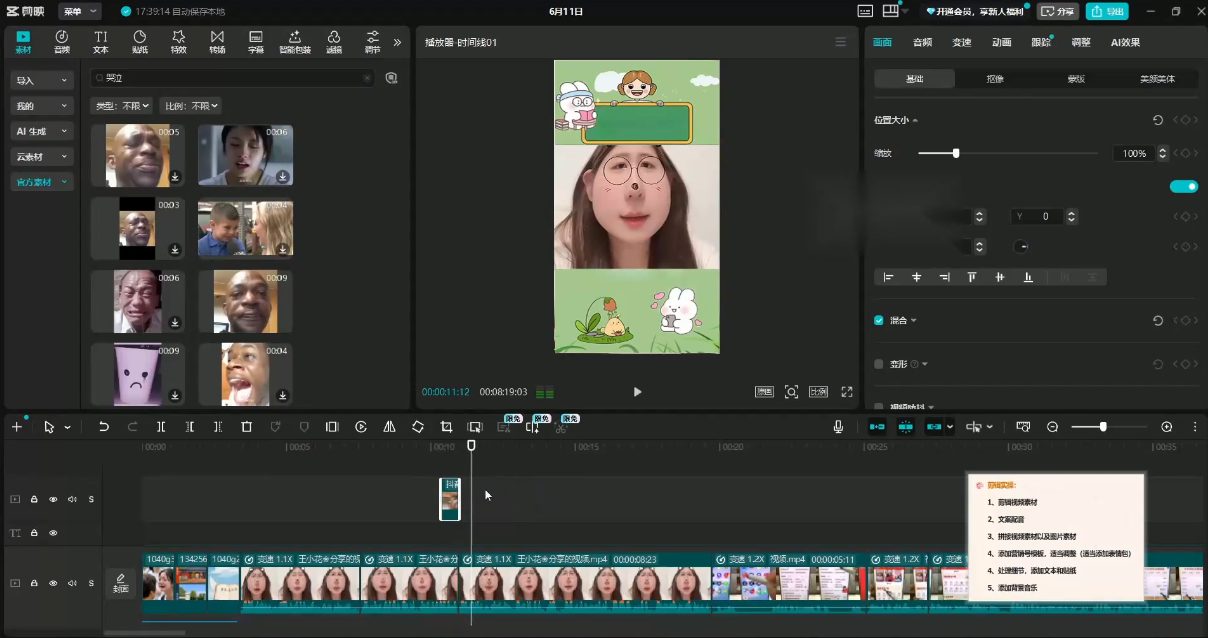This screenshot has height=638, width=1208.
Task: Select the overlay clip on upper track
Action: (450, 499)
